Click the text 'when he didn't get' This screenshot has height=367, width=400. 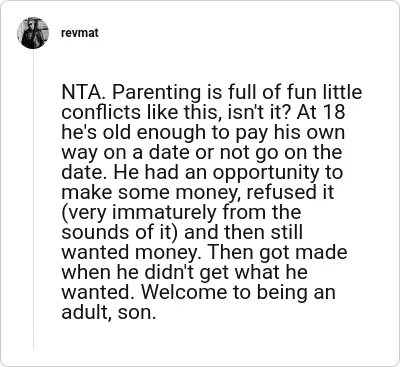(x=146, y=272)
